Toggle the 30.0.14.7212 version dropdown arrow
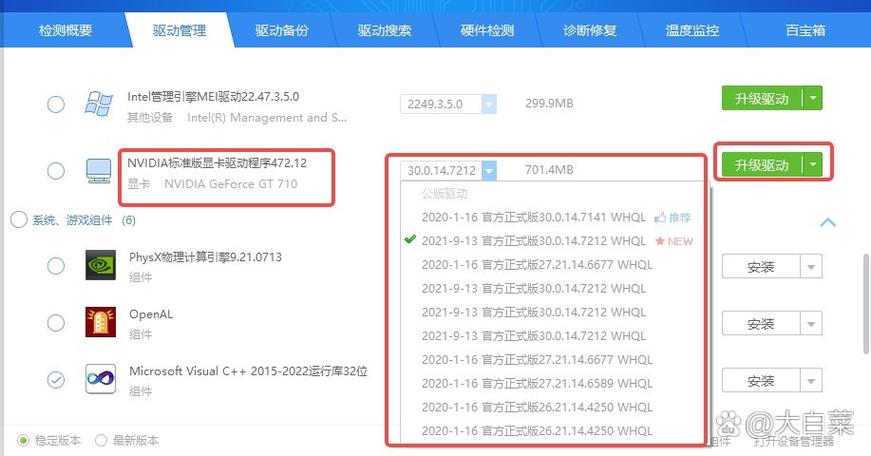This screenshot has height=456, width=871. click(x=489, y=171)
